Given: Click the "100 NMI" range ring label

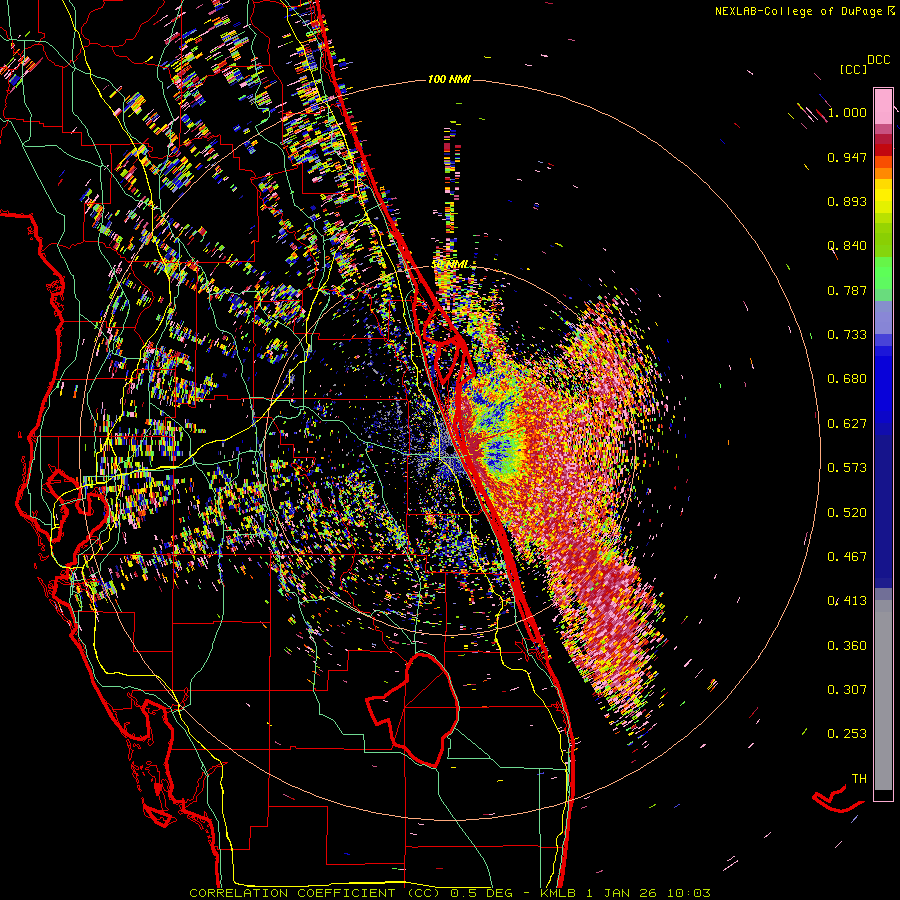Looking at the screenshot, I should 449,79.
